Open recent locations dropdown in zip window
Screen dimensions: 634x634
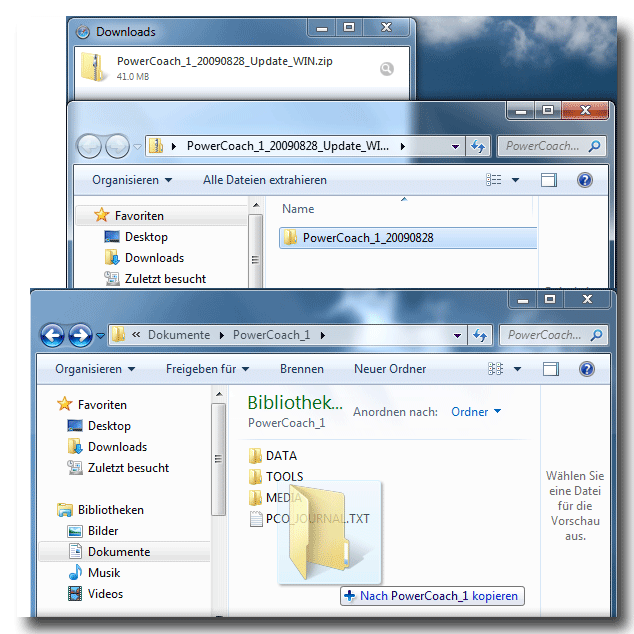(x=137, y=146)
